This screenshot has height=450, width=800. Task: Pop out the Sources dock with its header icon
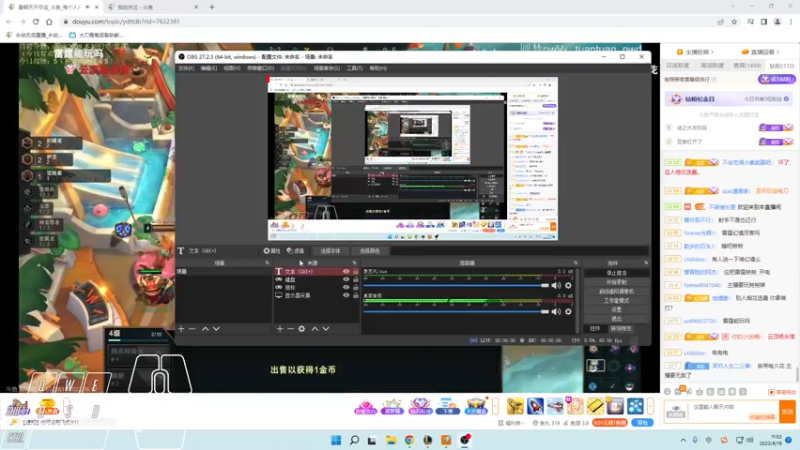click(355, 263)
